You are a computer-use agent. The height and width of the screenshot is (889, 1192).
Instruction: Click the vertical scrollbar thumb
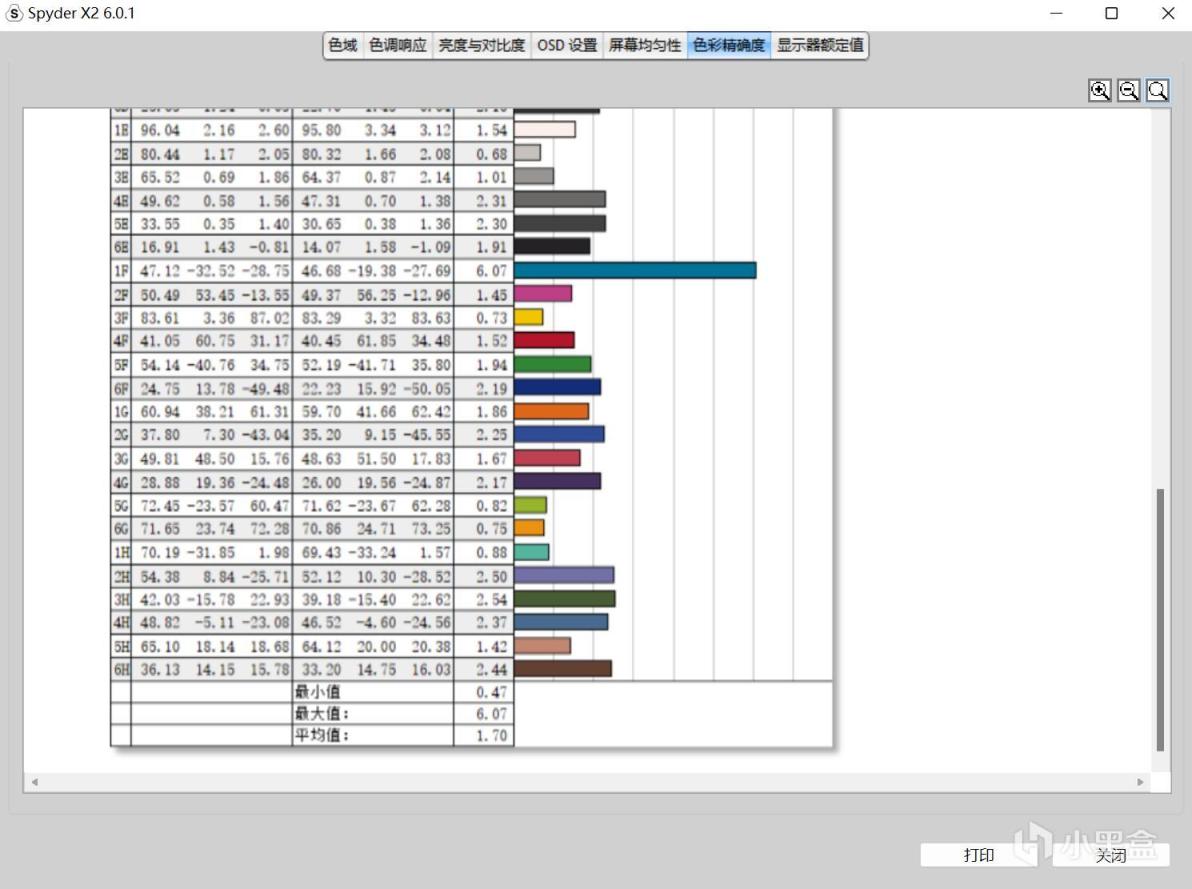(x=1160, y=619)
